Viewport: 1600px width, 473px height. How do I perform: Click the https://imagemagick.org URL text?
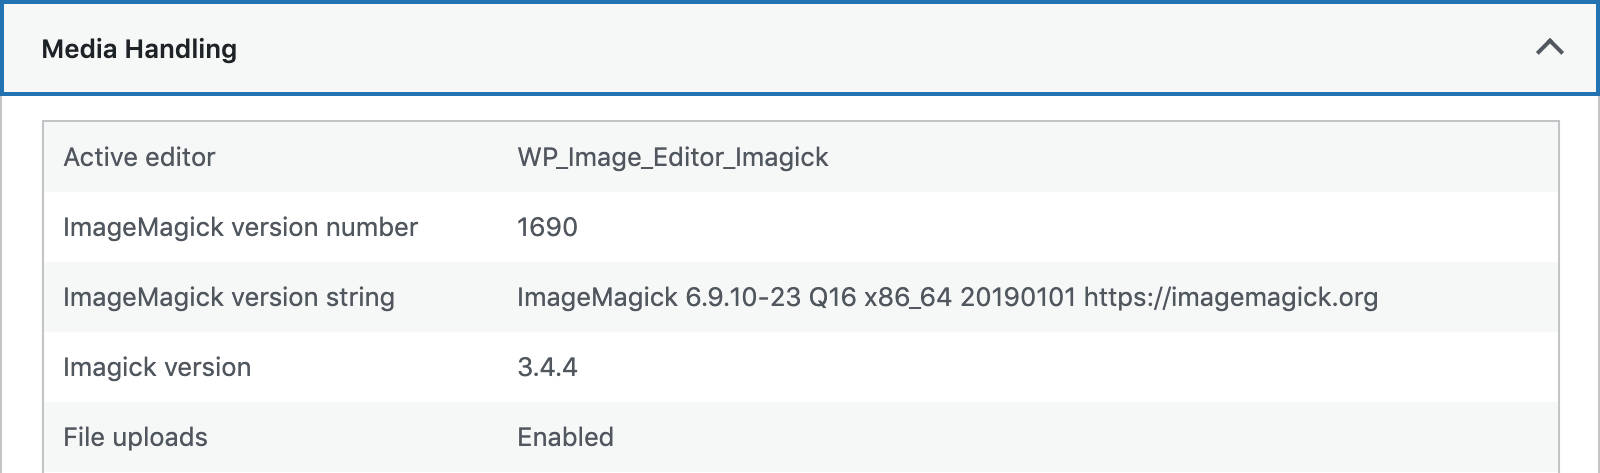tap(1230, 297)
